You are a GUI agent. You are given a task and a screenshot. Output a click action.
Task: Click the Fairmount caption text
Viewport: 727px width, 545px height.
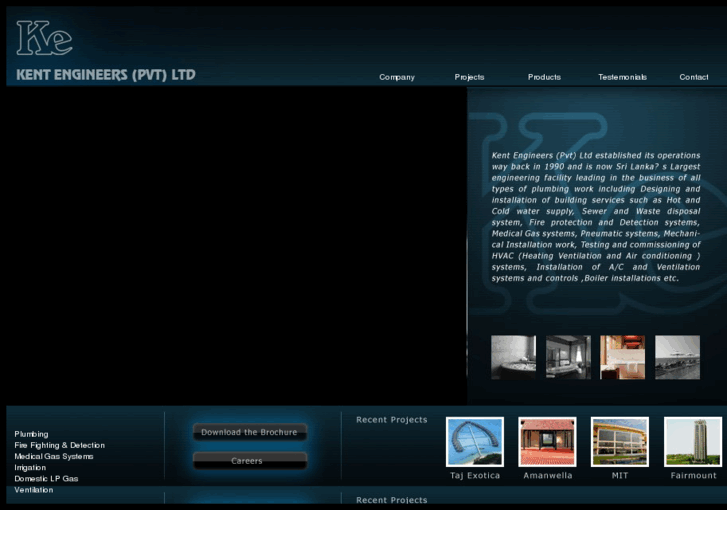[x=693, y=475]
